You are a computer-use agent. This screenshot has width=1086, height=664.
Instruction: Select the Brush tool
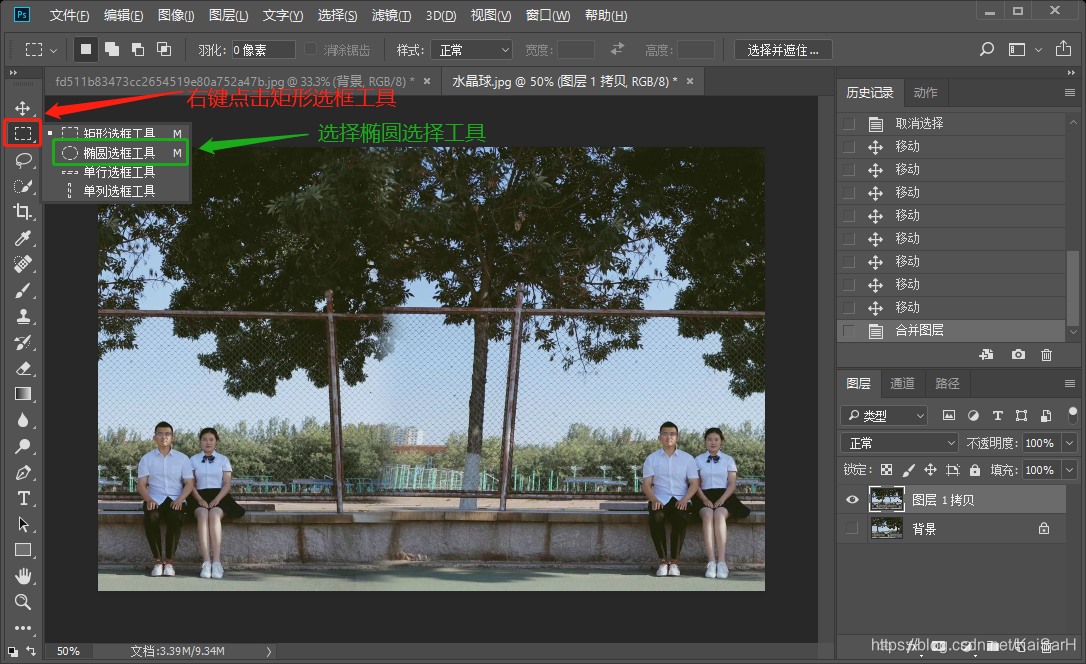pyautogui.click(x=23, y=290)
